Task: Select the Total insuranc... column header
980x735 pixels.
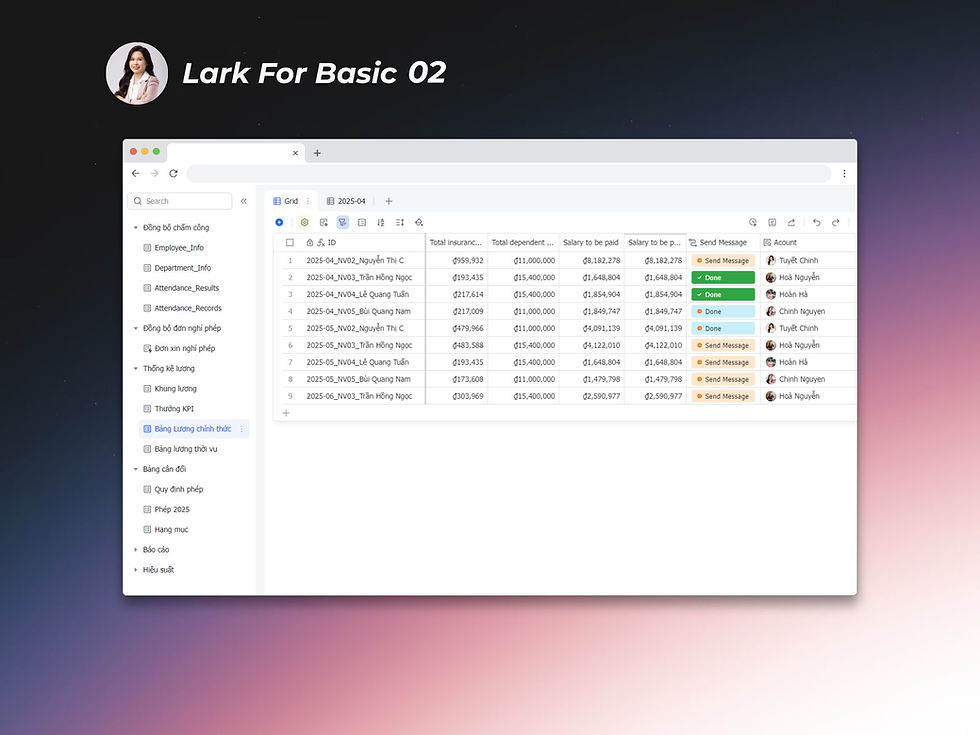Action: 456,242
